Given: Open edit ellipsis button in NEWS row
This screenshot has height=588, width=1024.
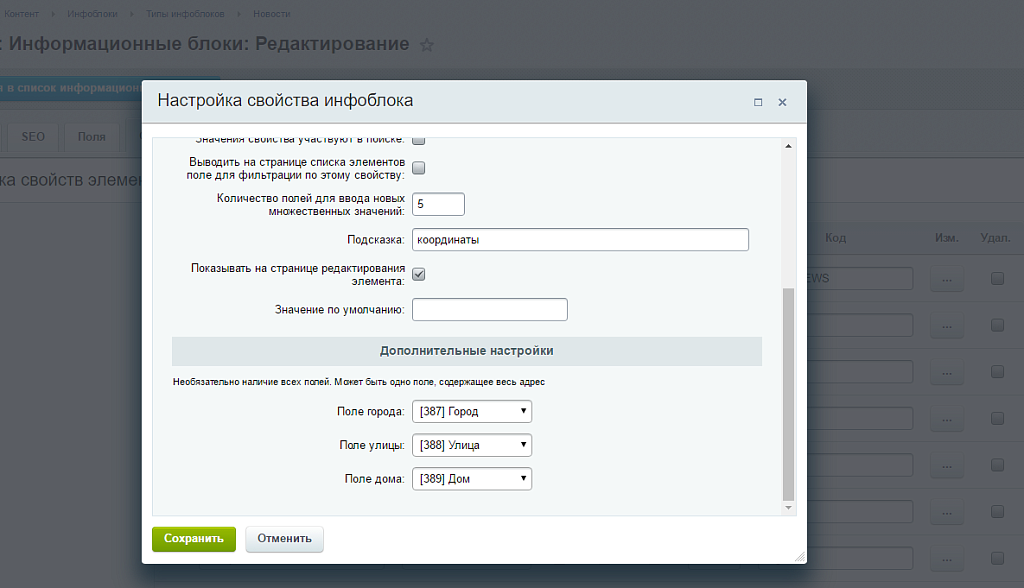Looking at the screenshot, I should tap(947, 279).
